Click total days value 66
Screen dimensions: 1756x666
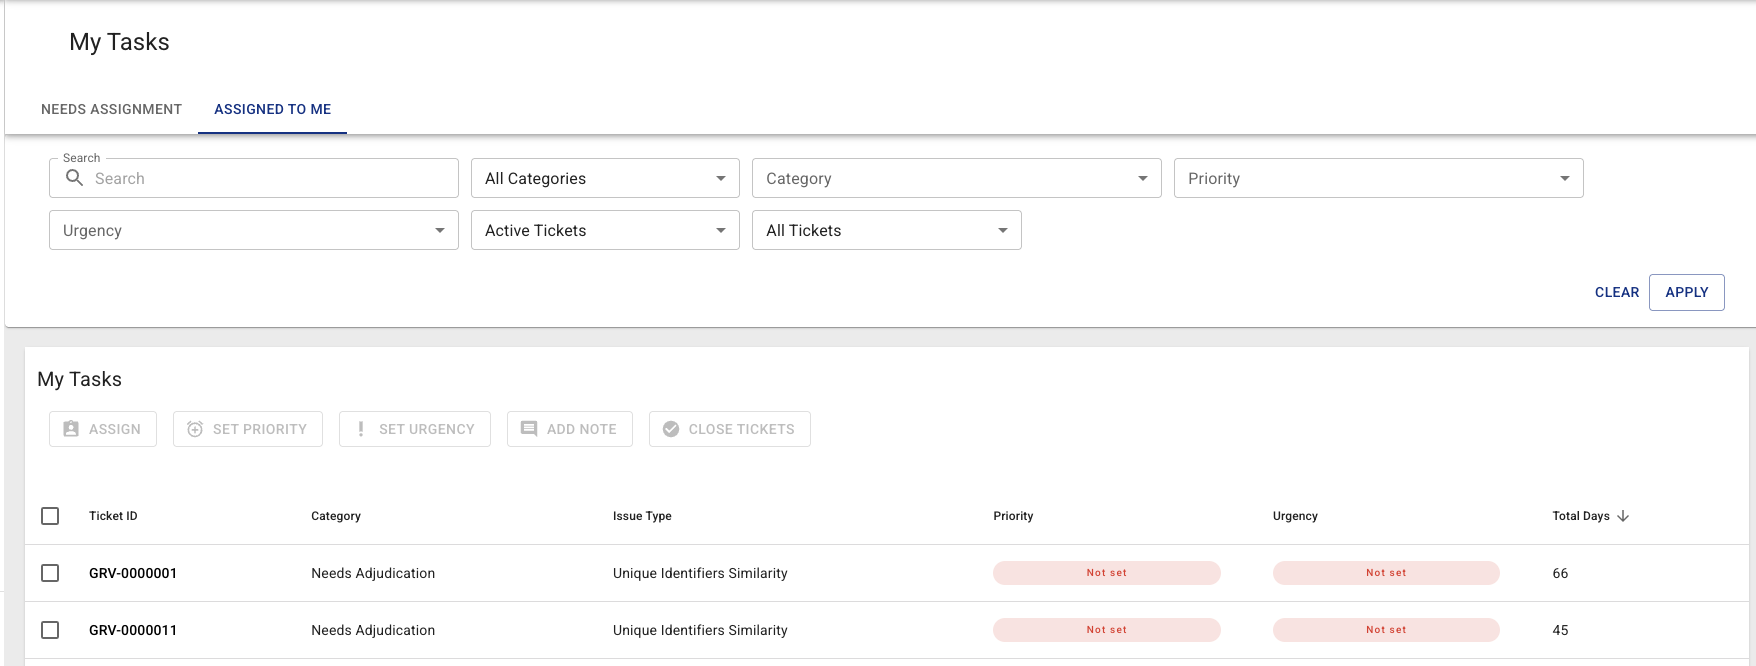coord(1560,573)
